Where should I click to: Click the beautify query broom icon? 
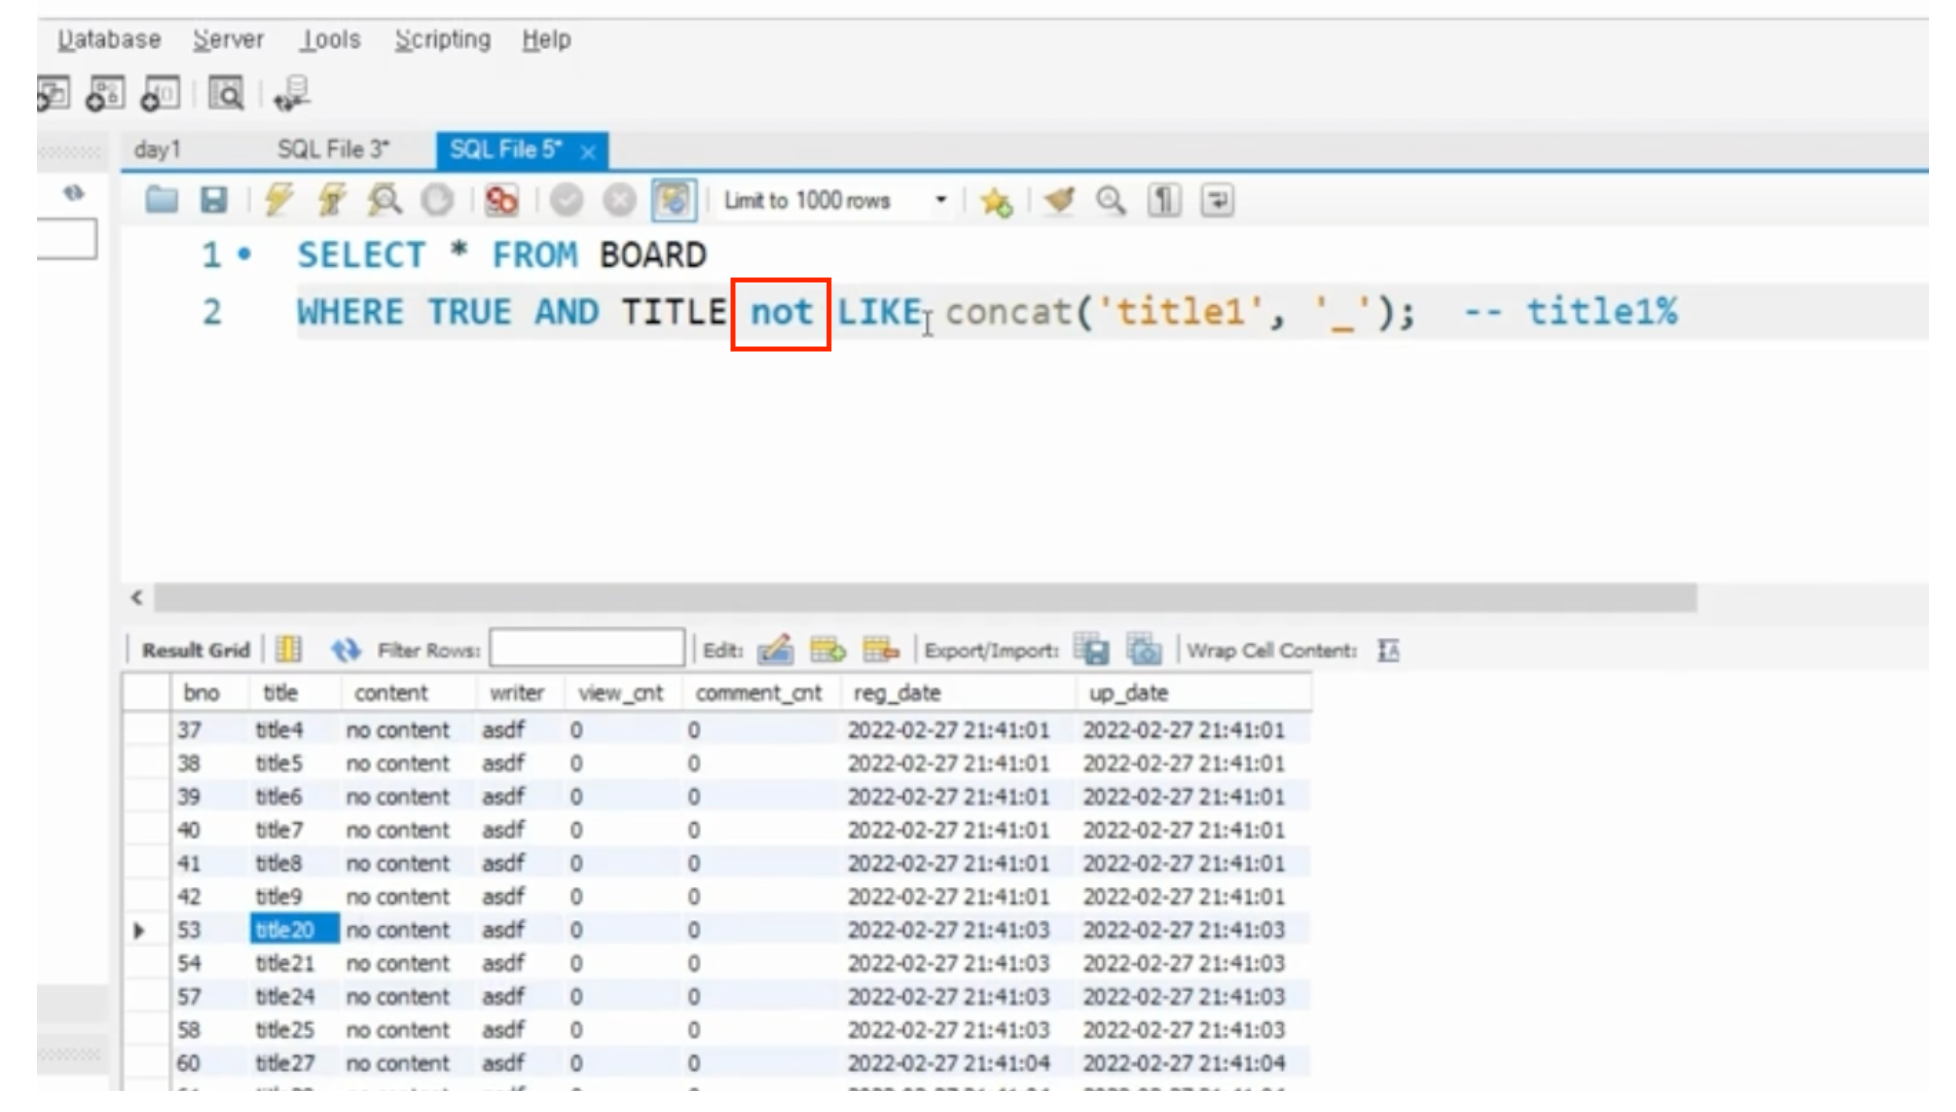pos(1059,201)
